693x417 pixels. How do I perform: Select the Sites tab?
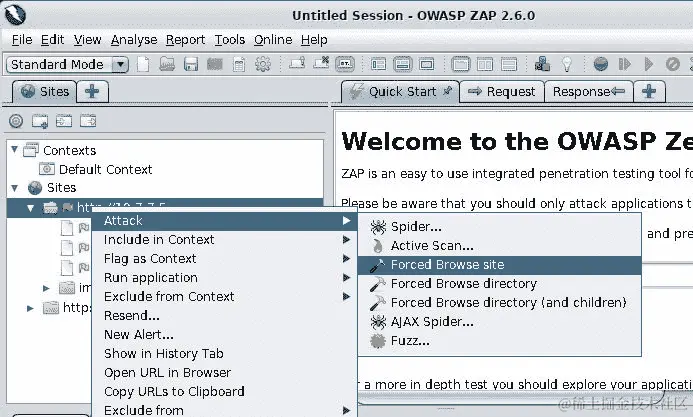(x=44, y=91)
